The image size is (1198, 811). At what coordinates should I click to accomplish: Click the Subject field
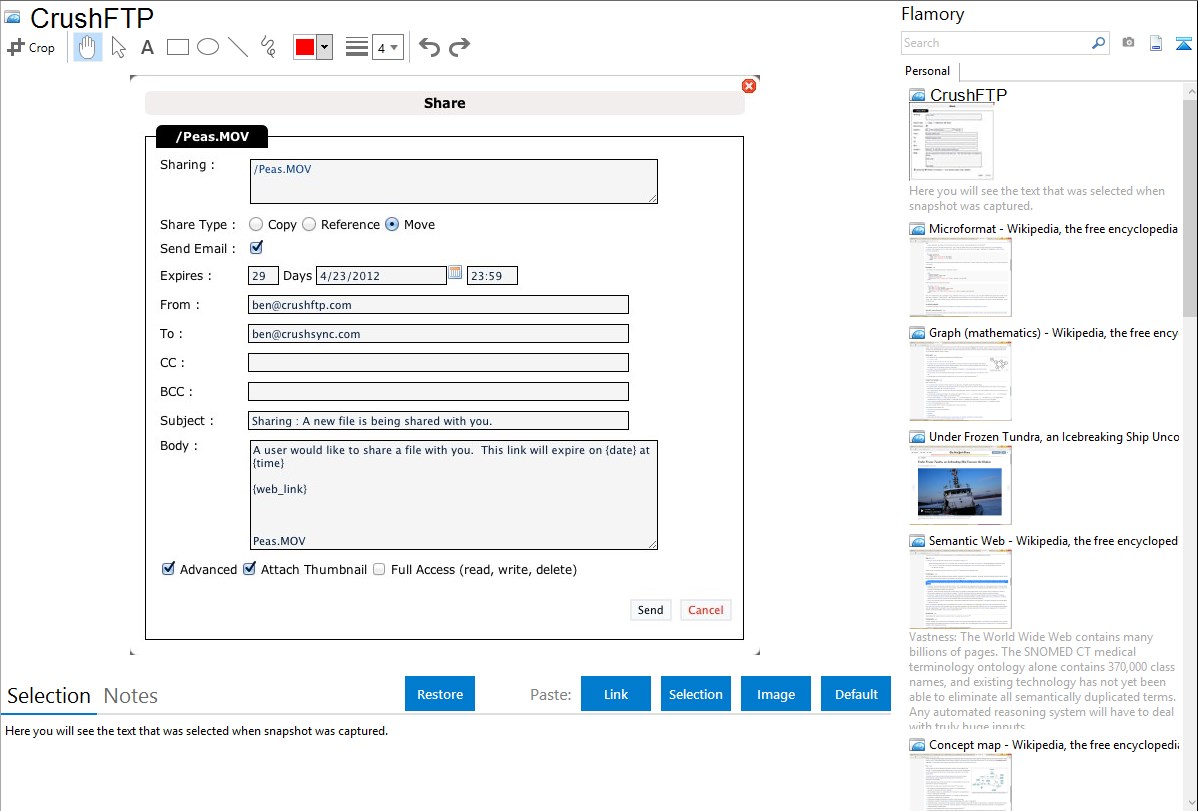click(439, 421)
